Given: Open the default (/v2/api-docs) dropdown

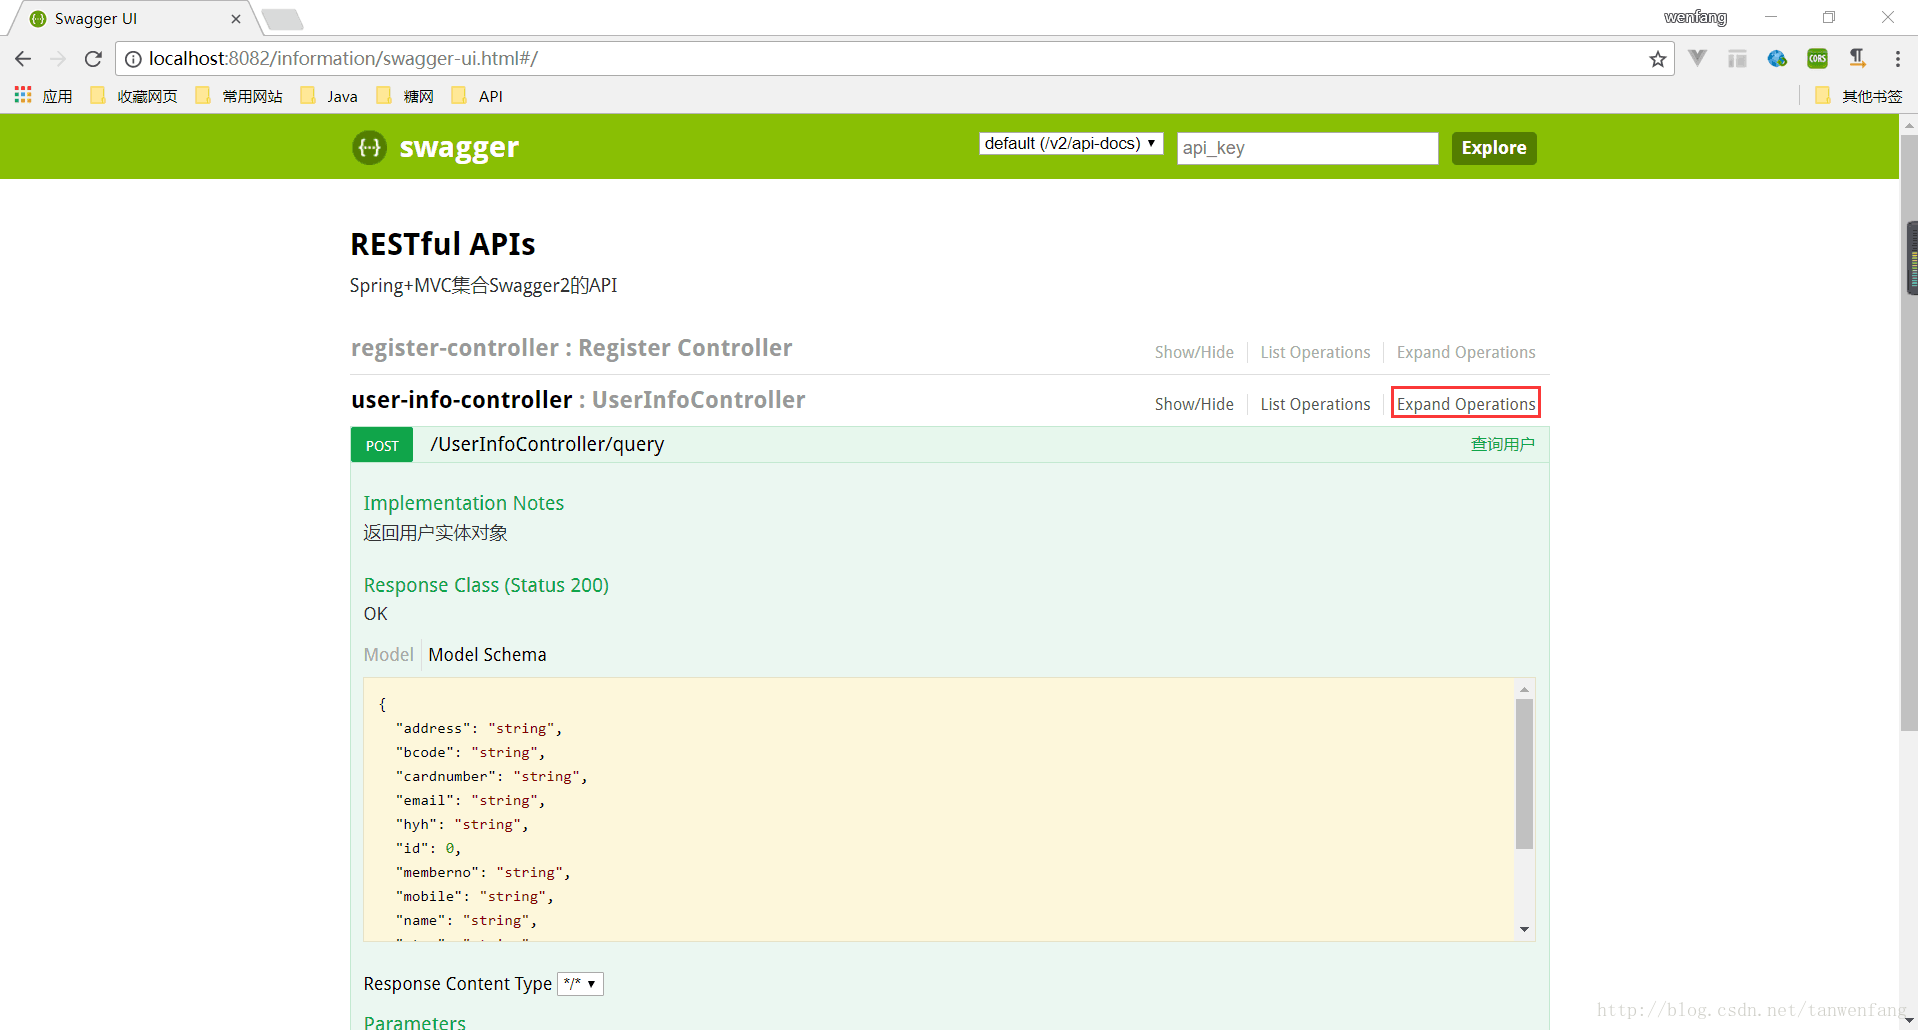Looking at the screenshot, I should [x=1071, y=143].
